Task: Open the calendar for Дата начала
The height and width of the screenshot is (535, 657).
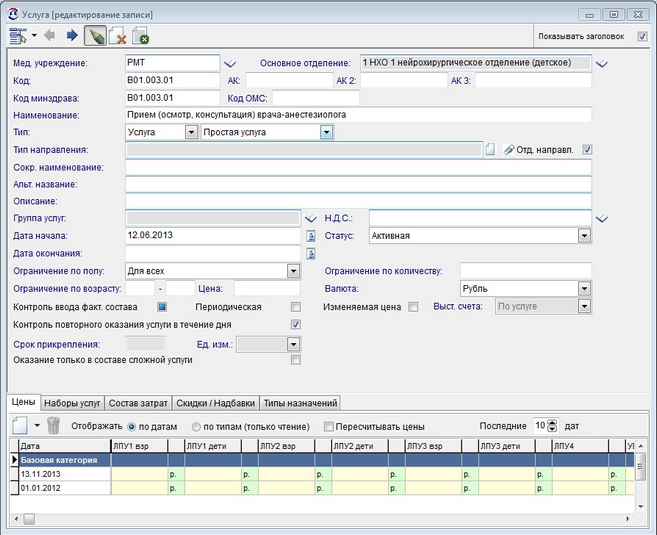Action: [x=310, y=236]
